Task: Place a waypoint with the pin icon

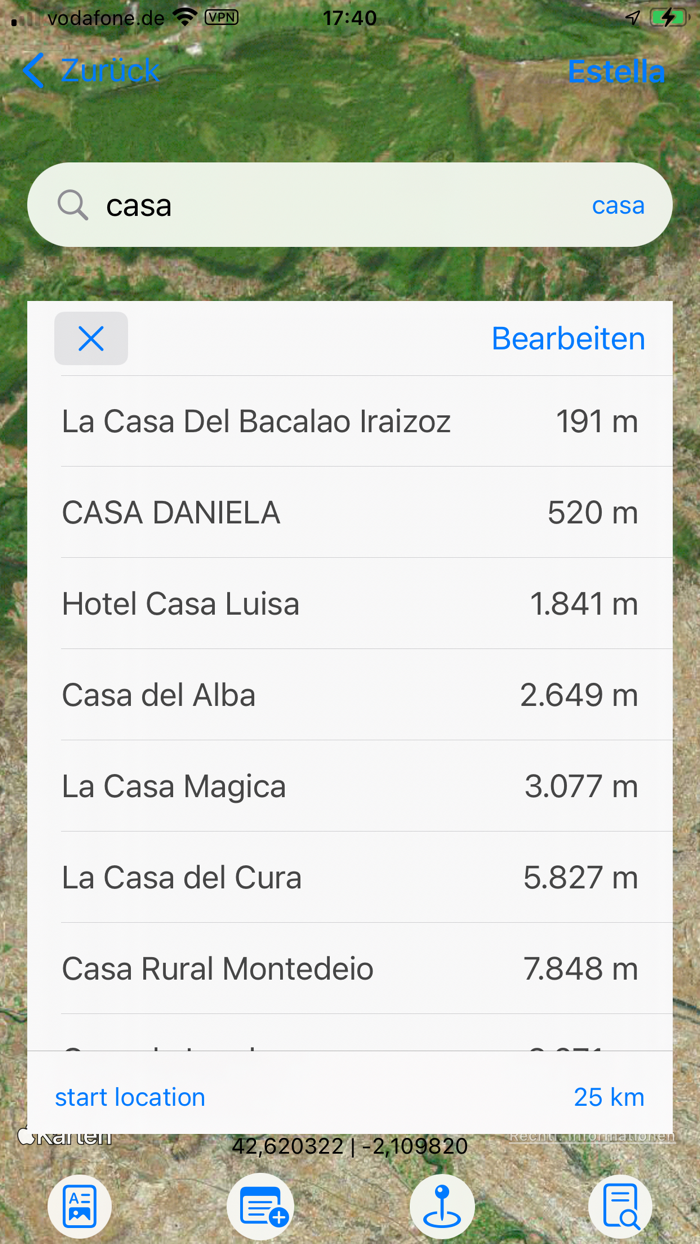Action: point(441,1206)
